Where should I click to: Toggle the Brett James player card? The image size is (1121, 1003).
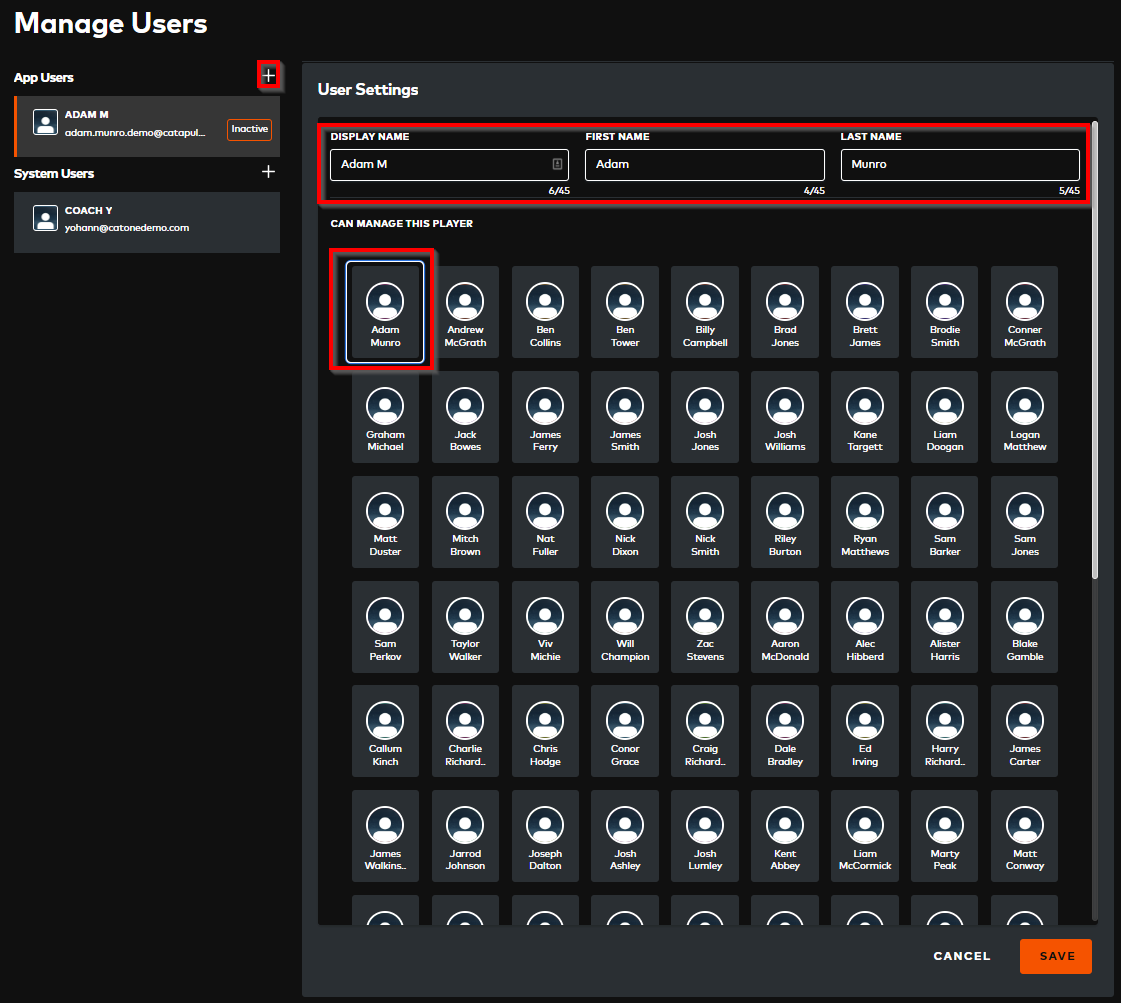coord(865,312)
